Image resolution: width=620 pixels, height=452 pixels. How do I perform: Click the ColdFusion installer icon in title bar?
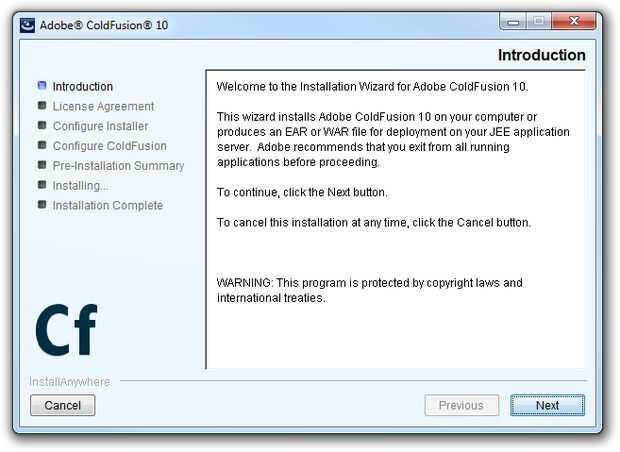click(29, 24)
